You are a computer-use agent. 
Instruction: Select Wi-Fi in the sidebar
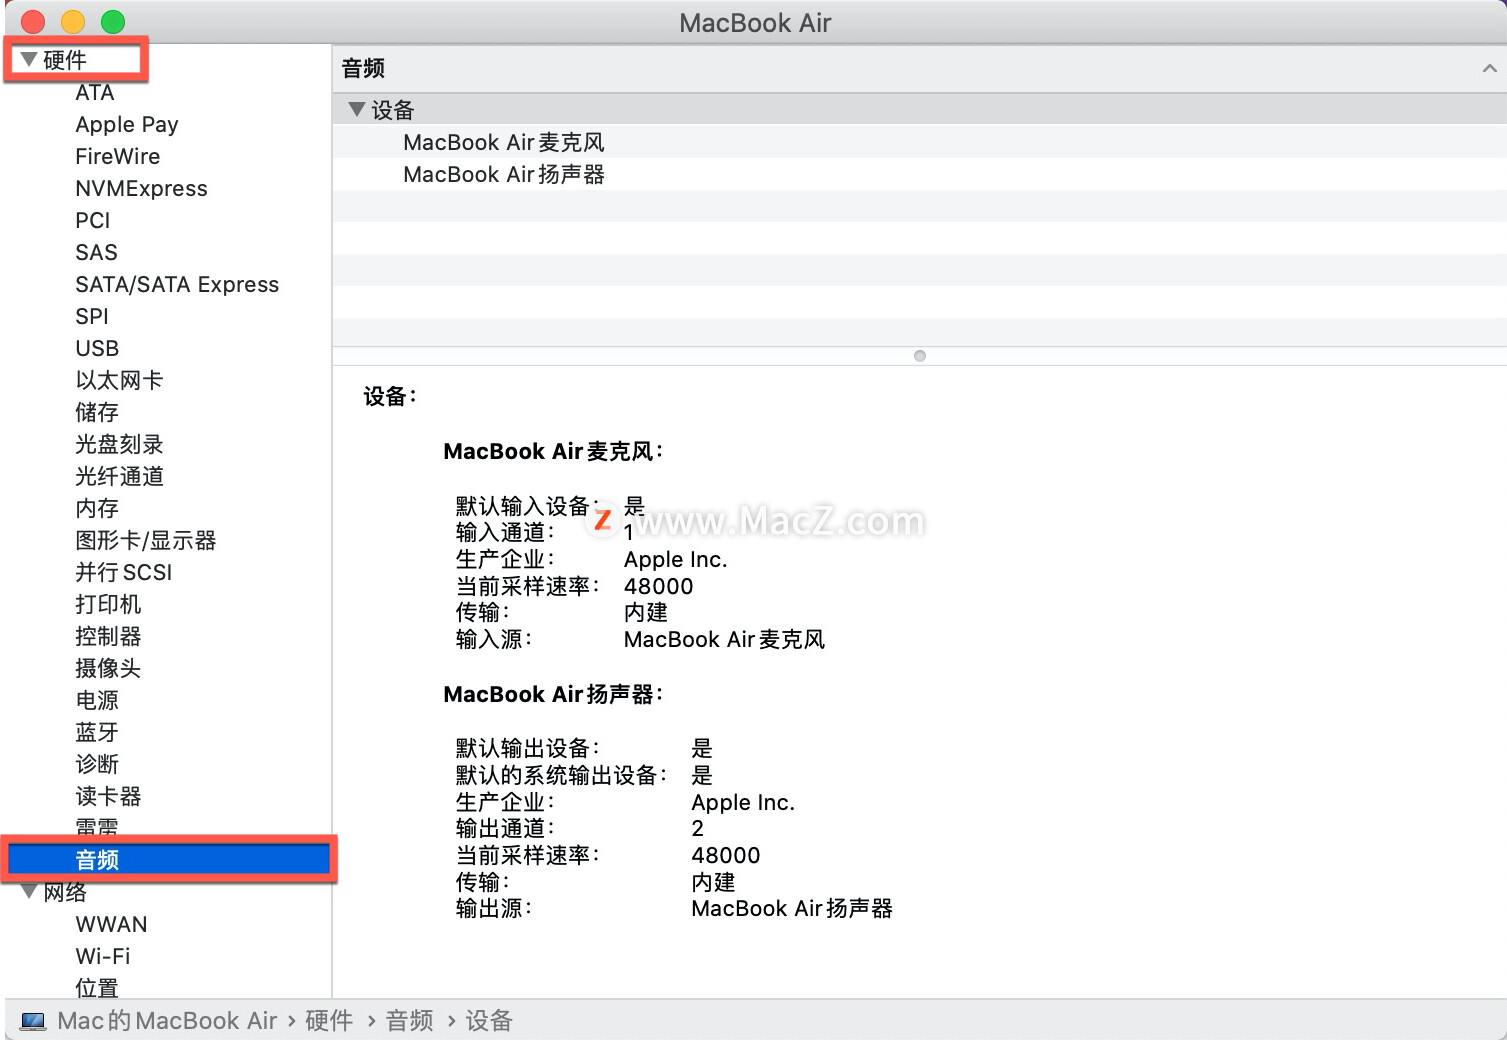coord(103,956)
